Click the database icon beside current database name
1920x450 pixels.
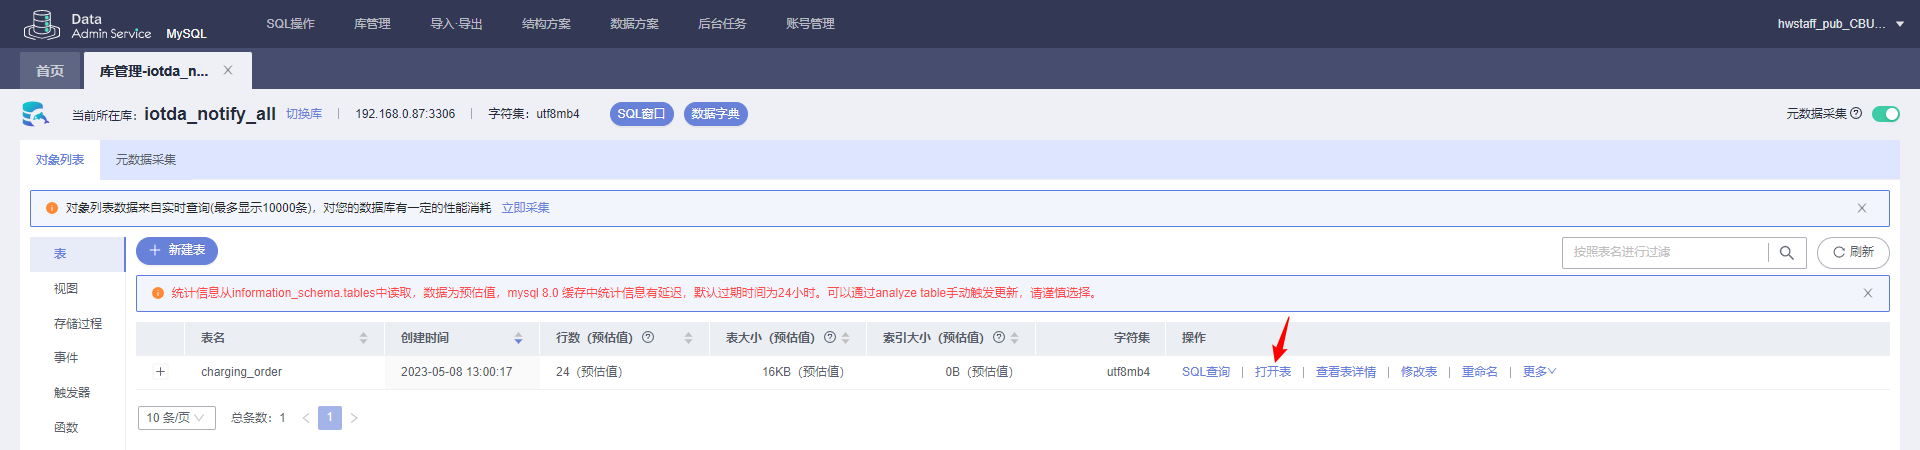click(35, 114)
